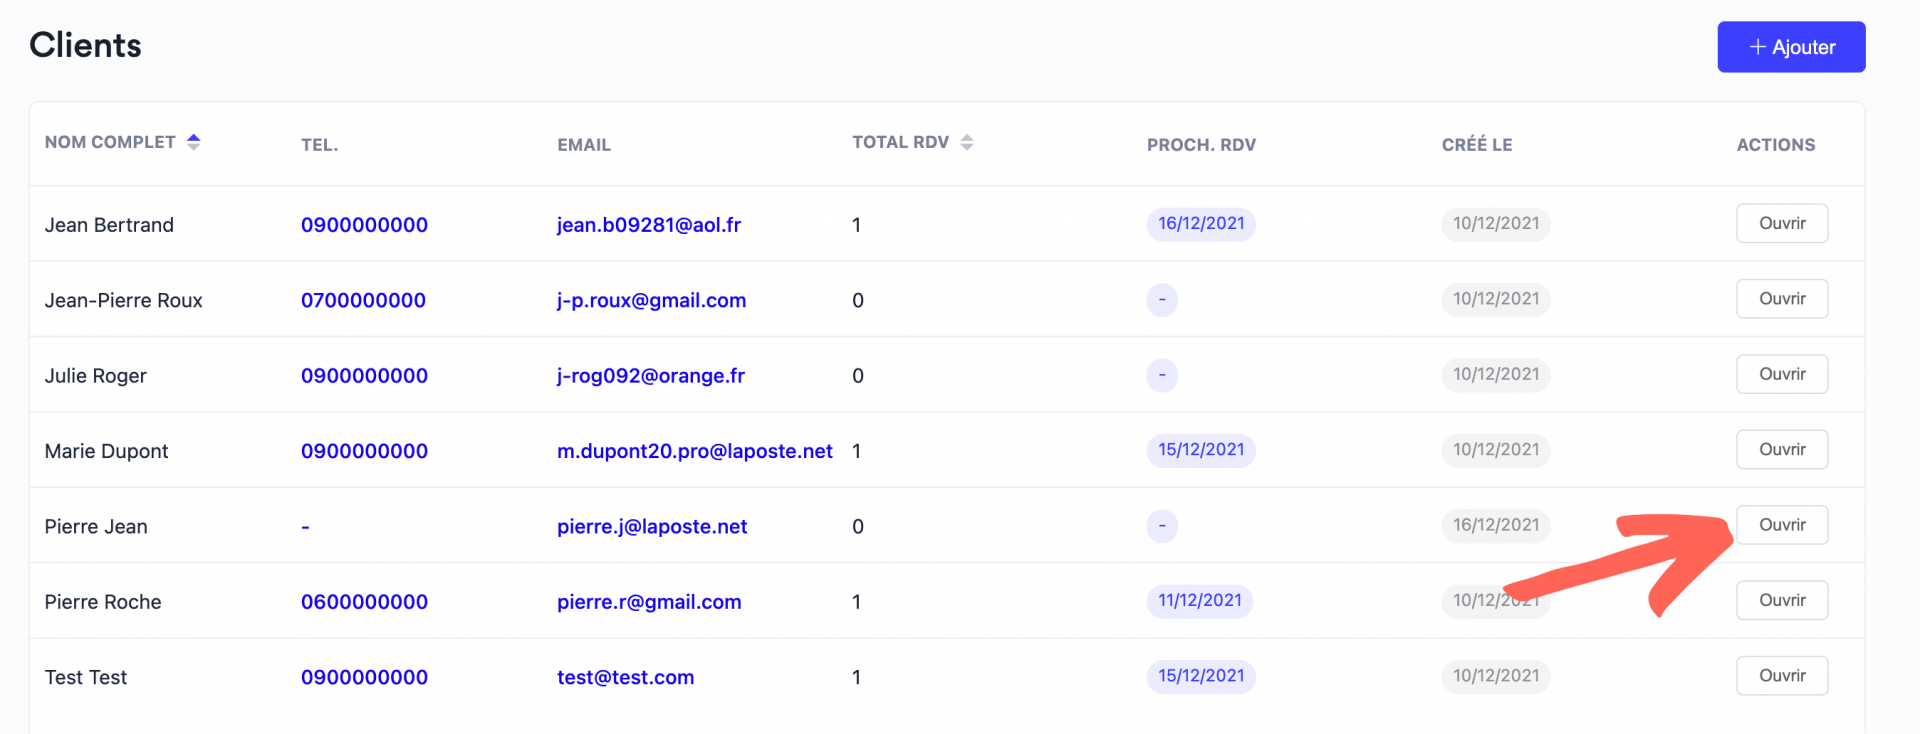Screen dimensions: 1920x734
Task: Click the Total RDV column header
Action: point(900,142)
